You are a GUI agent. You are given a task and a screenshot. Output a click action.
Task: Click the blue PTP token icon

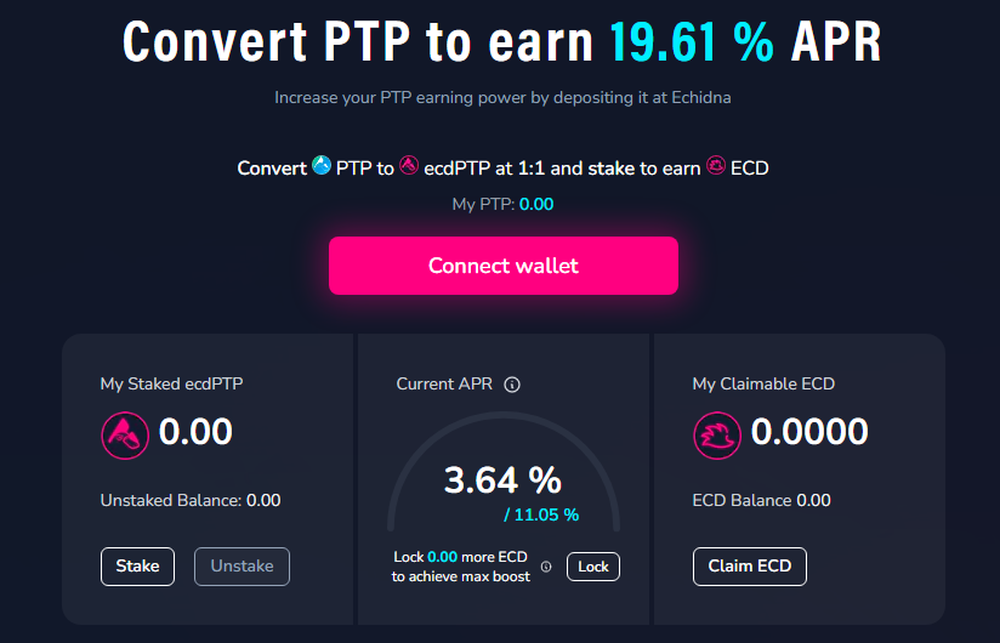(321, 165)
